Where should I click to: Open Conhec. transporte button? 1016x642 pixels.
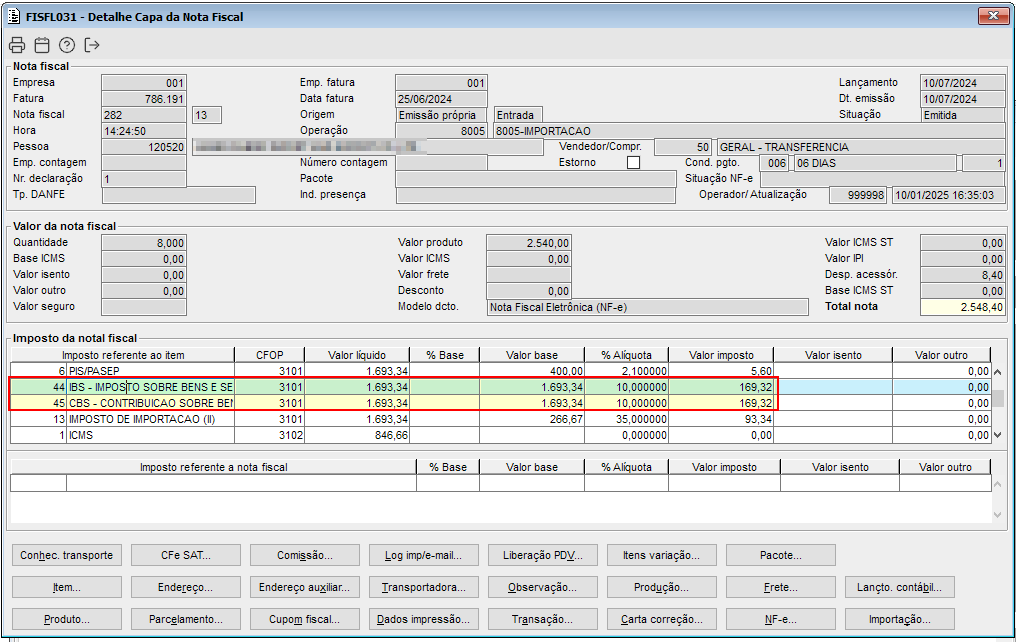67,555
